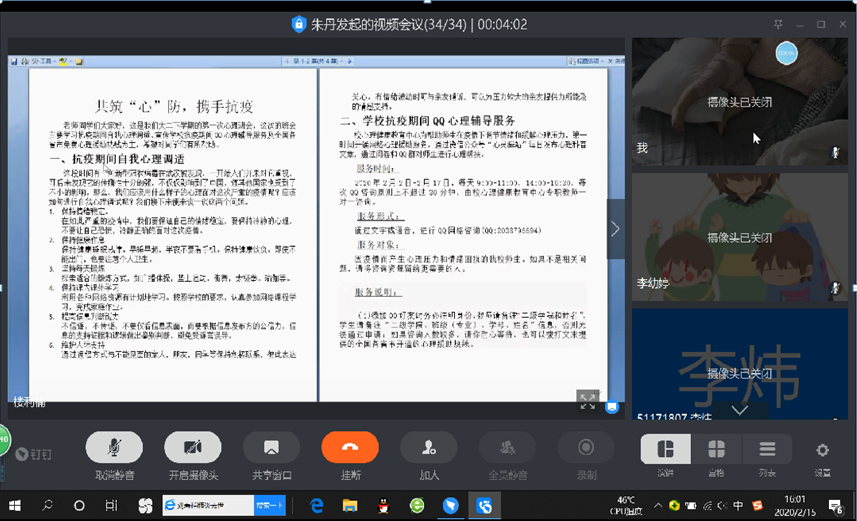This screenshot has width=857, height=521.
Task: Expand next video panel with right chevron
Action: 615,229
